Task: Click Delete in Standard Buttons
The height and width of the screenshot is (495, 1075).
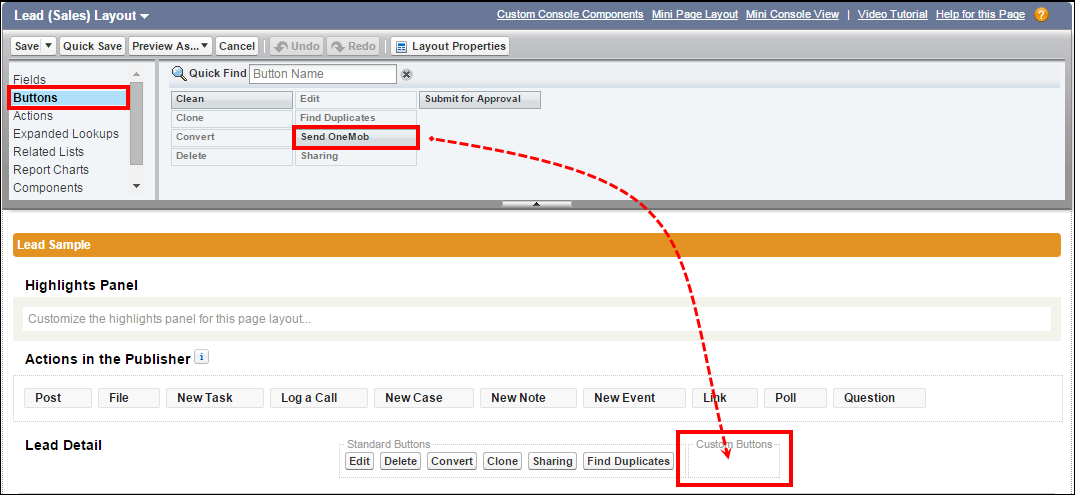Action: tap(400, 461)
